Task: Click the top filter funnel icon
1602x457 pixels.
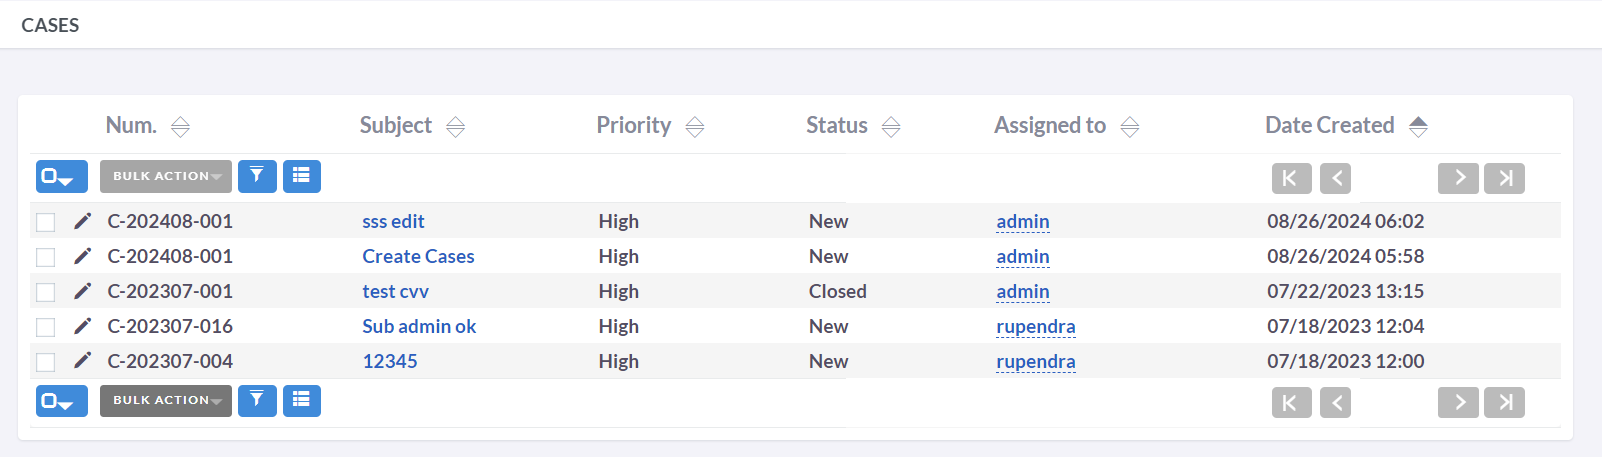Action: coord(257,176)
